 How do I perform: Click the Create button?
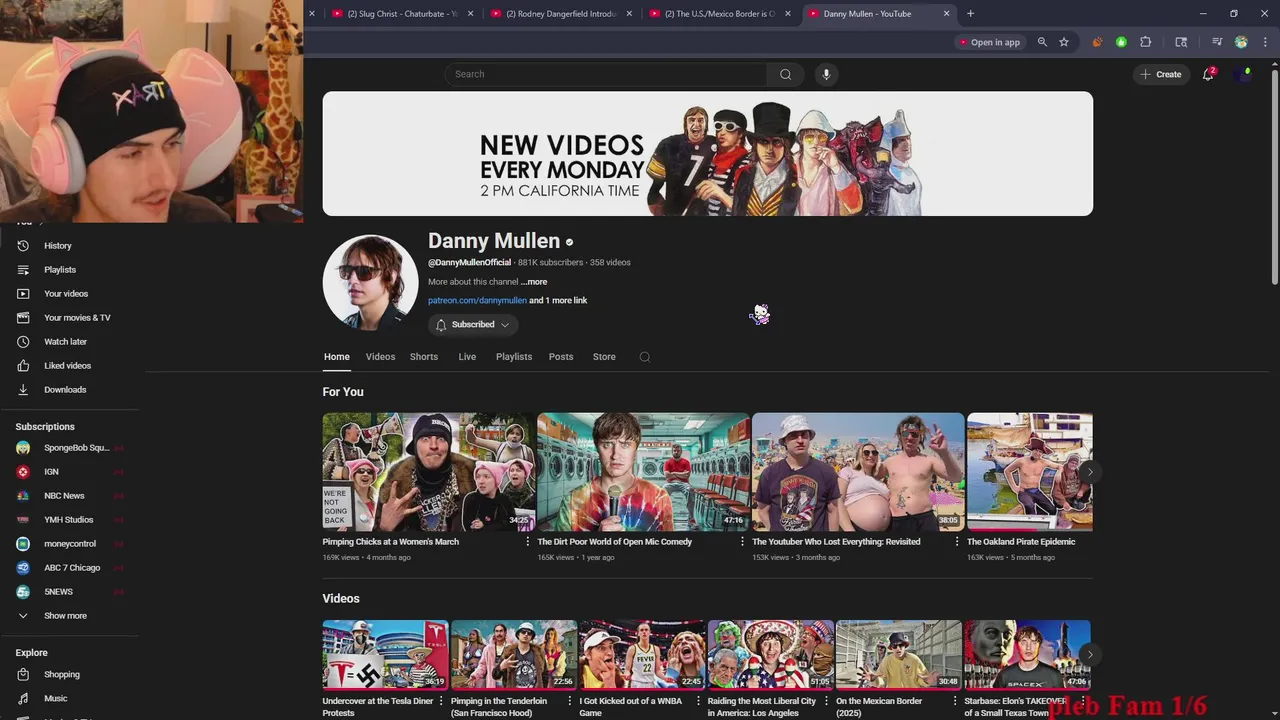pyautogui.click(x=1161, y=74)
